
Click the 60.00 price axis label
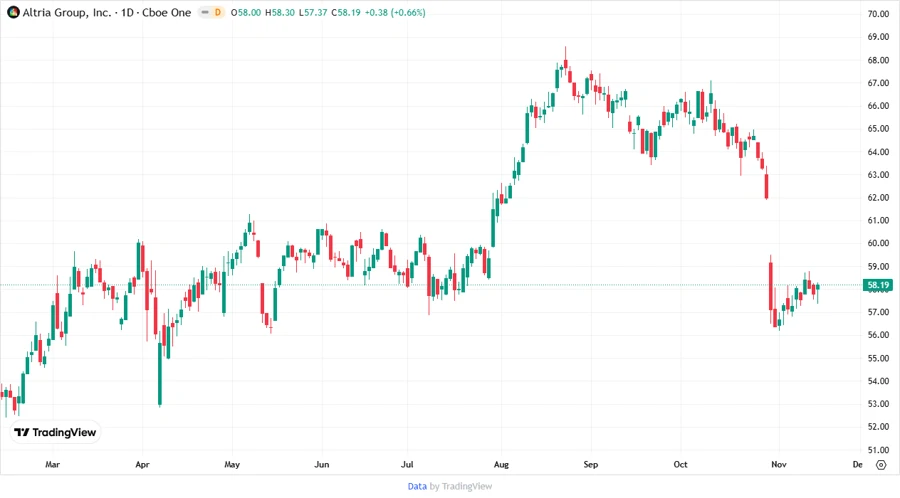click(878, 243)
